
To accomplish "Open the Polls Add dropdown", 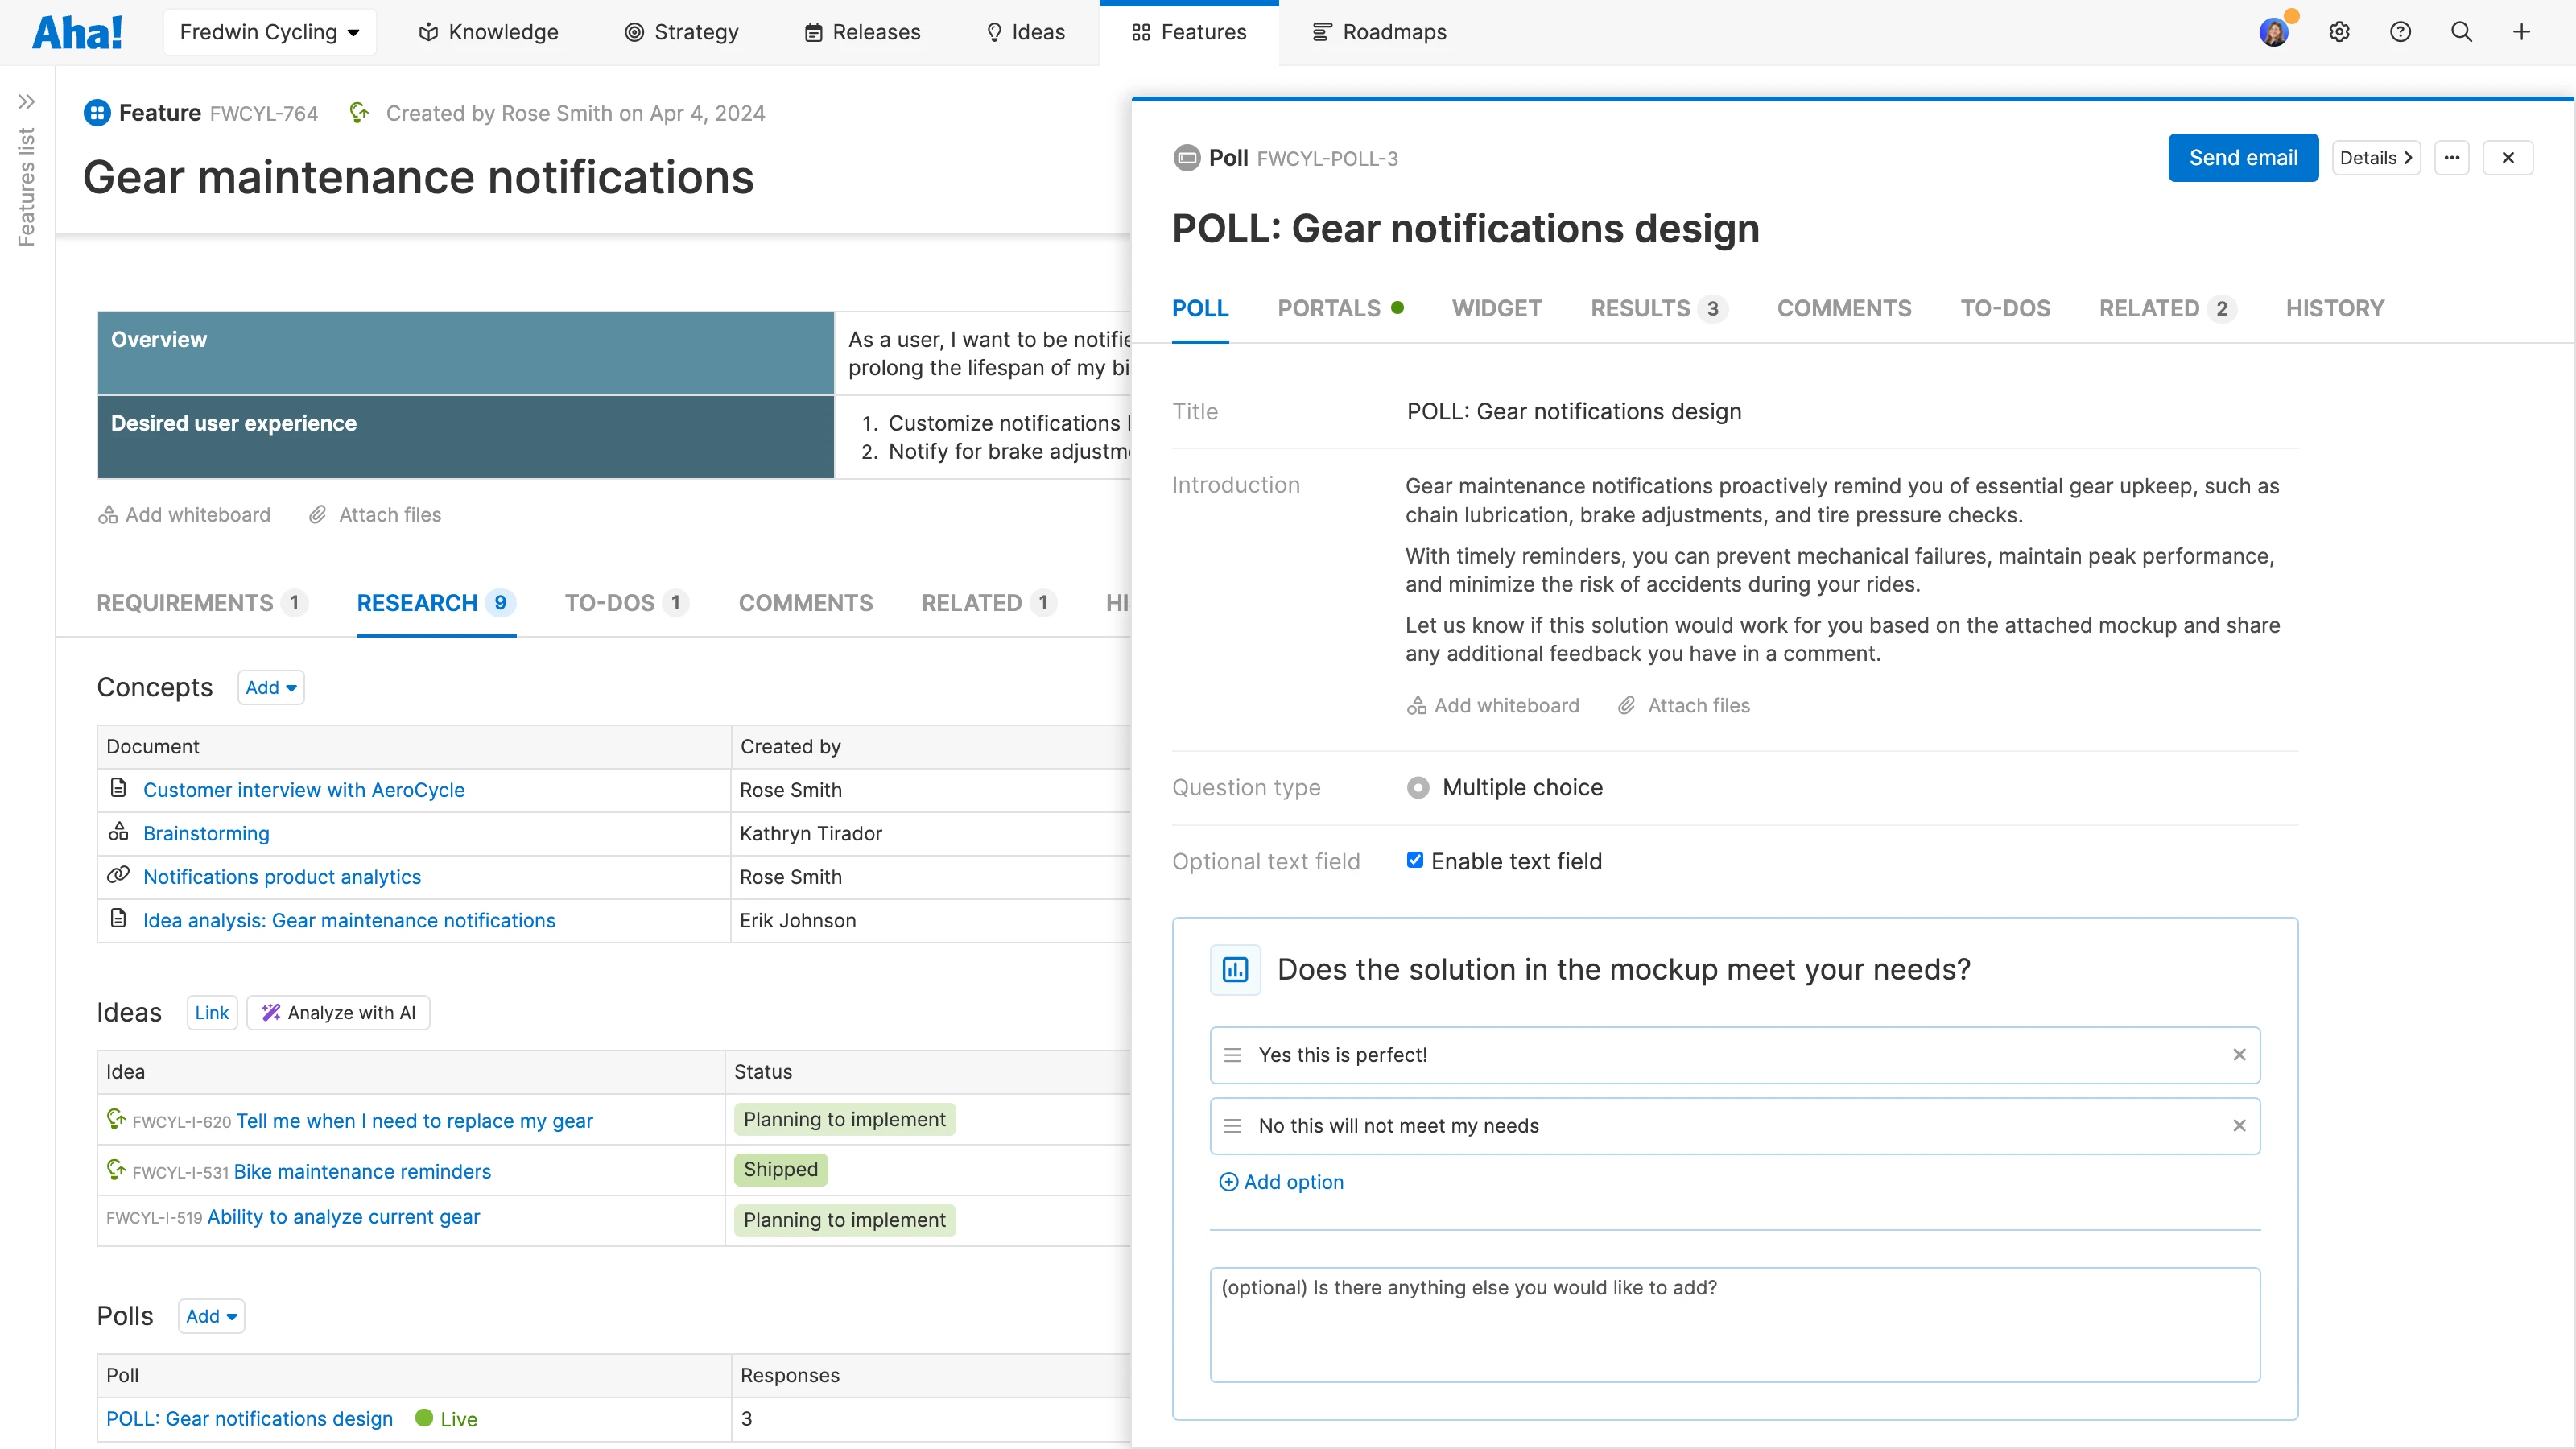I will pyautogui.click(x=211, y=1316).
